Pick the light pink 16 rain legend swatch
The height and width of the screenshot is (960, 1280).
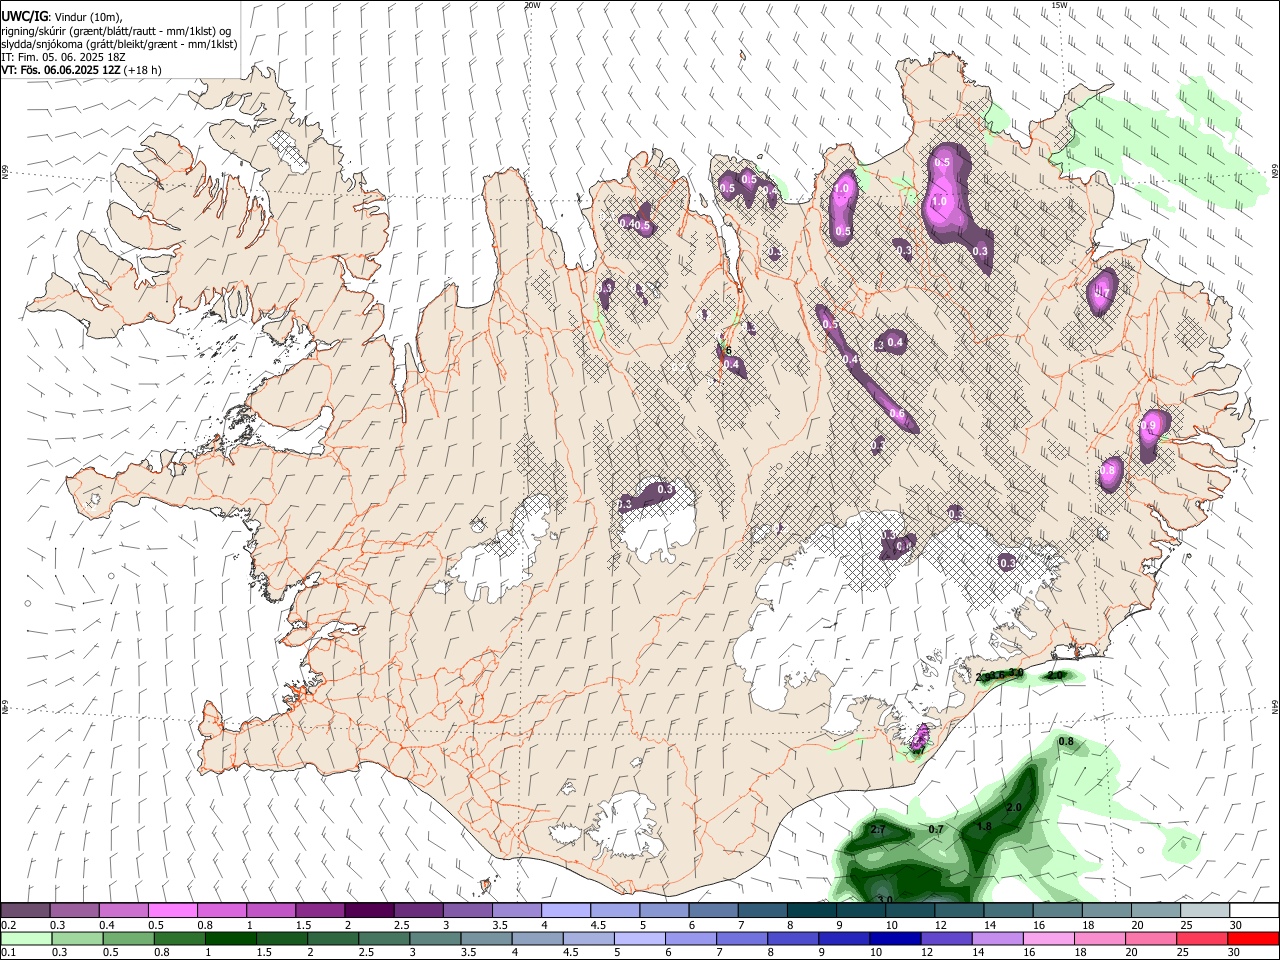pos(1048,939)
